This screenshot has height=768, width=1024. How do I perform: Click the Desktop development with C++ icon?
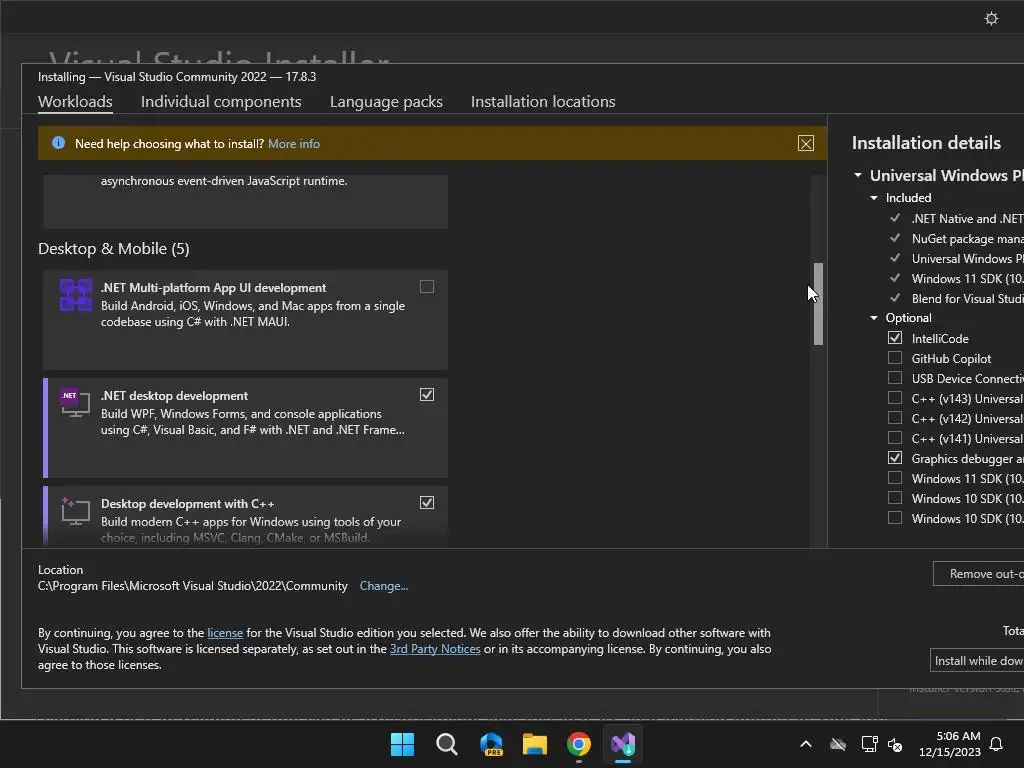click(76, 511)
